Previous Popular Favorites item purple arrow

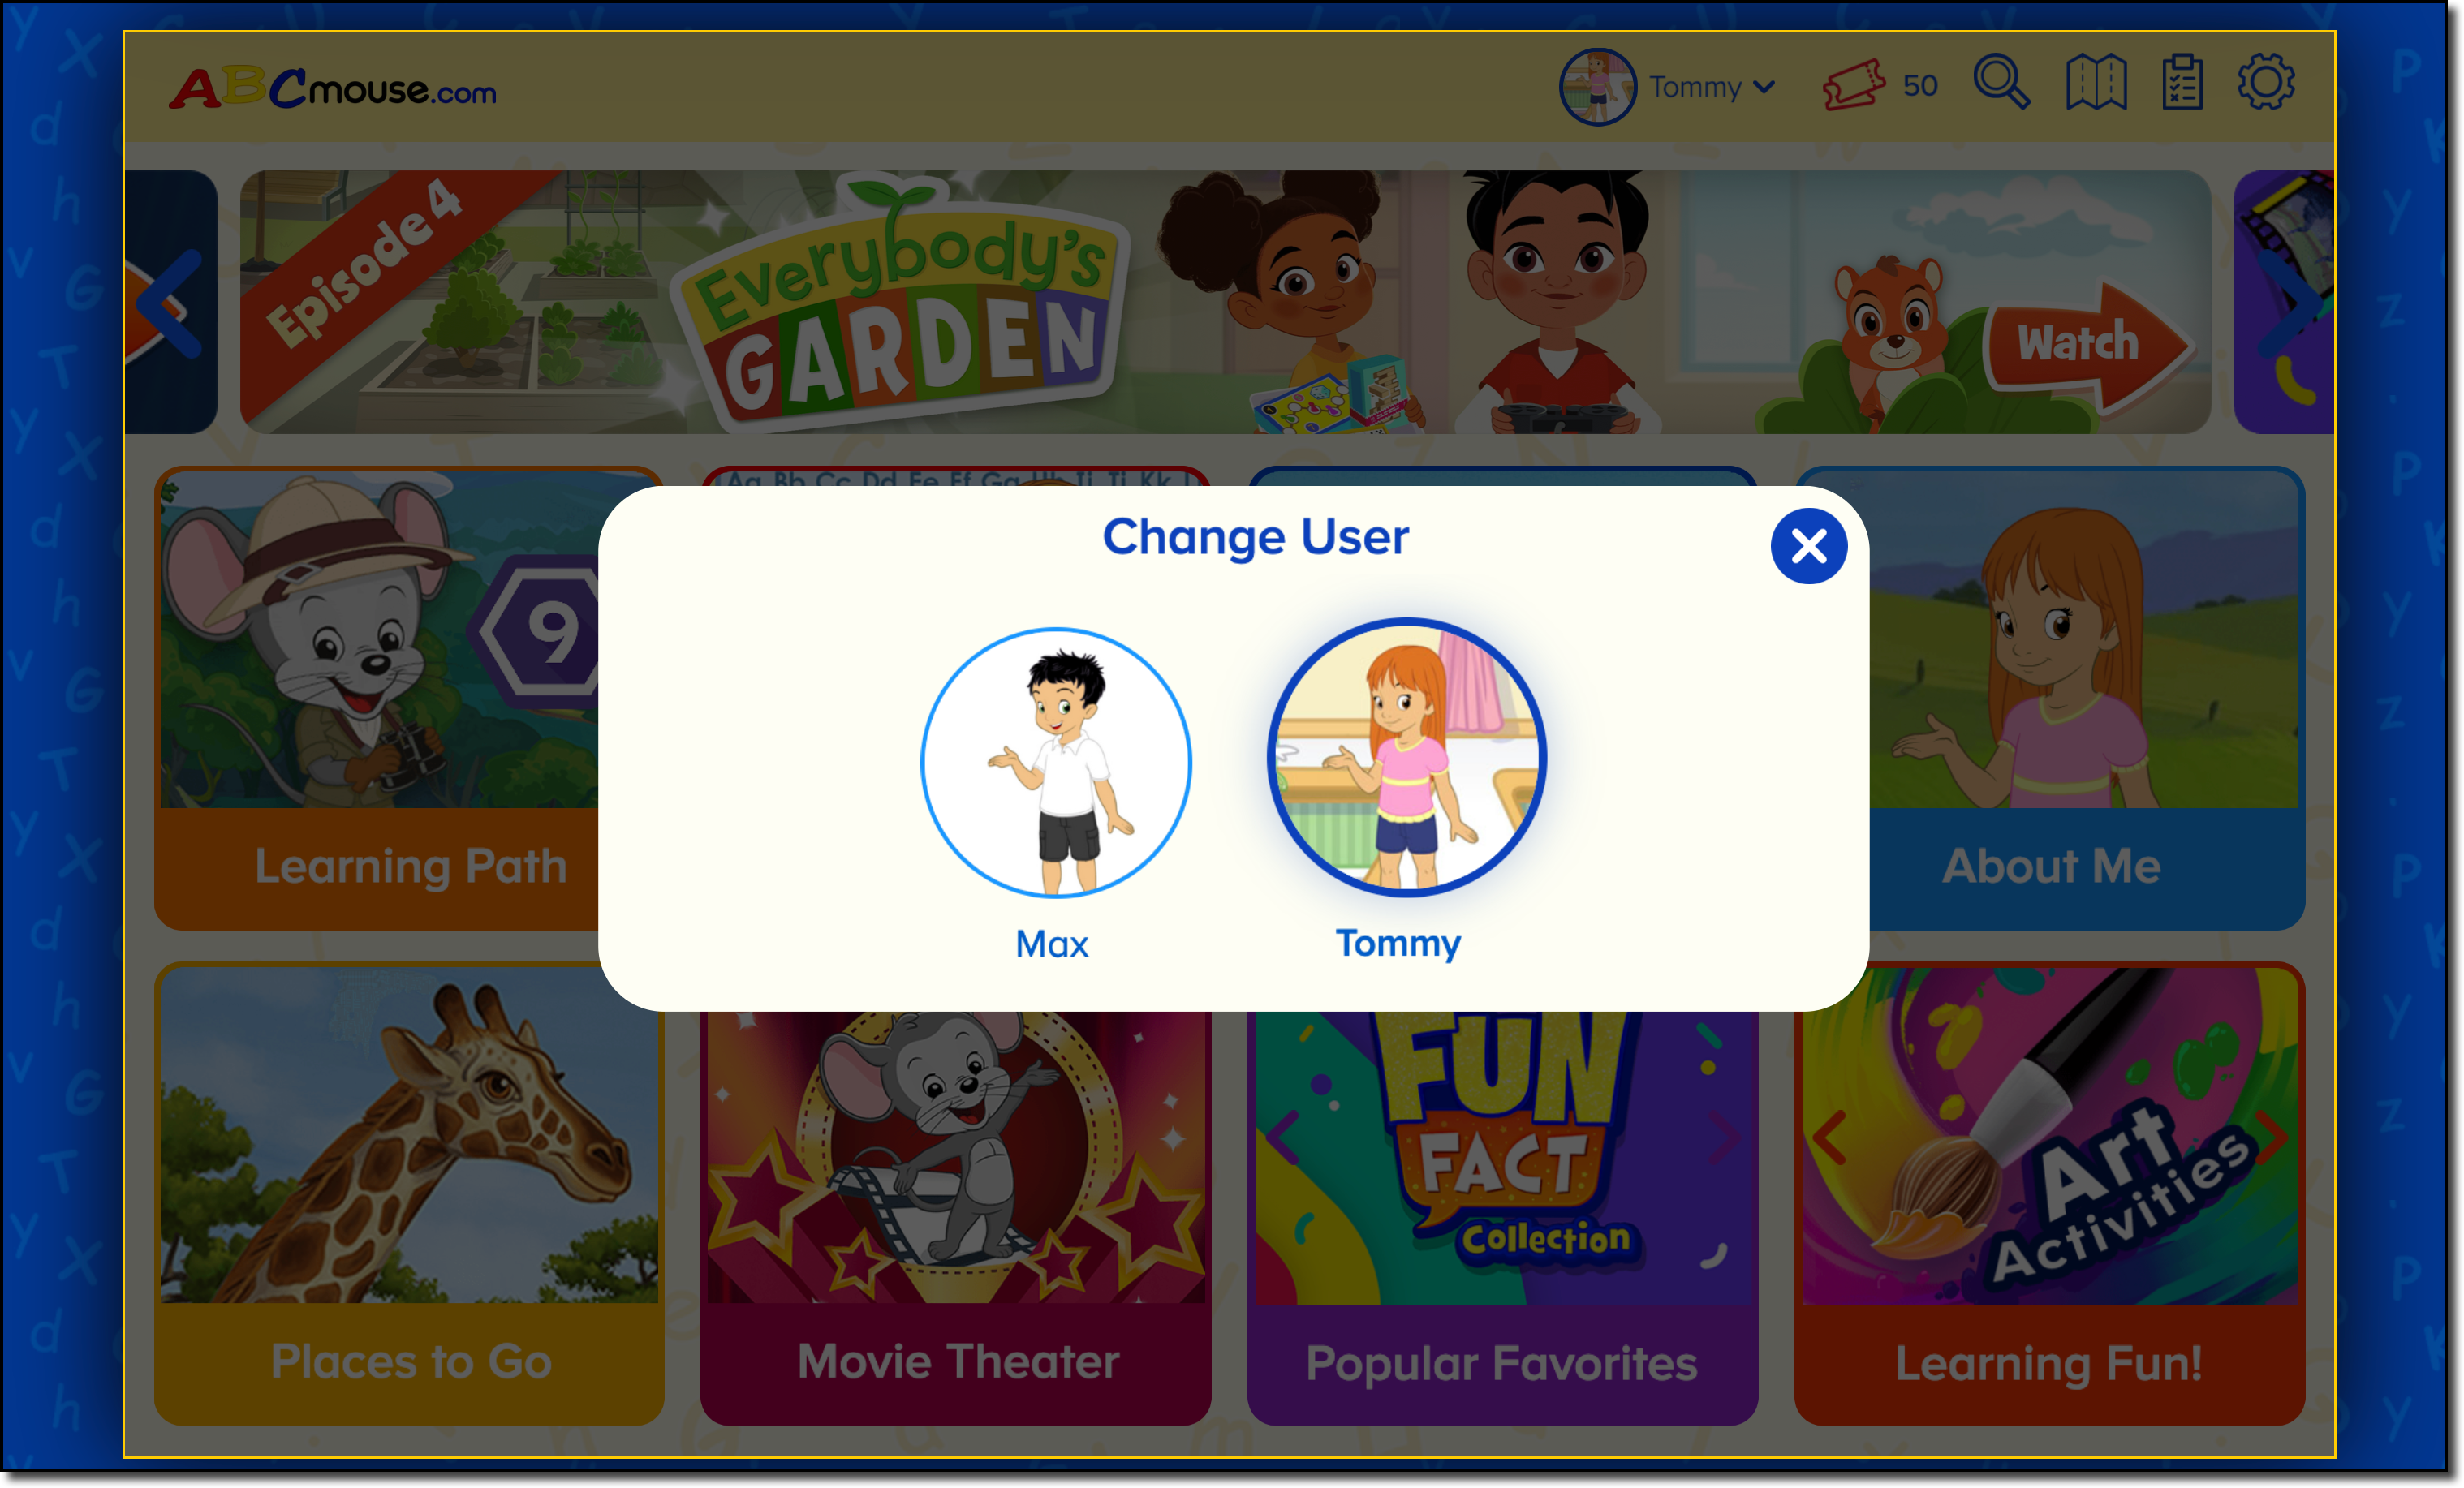coord(1282,1137)
